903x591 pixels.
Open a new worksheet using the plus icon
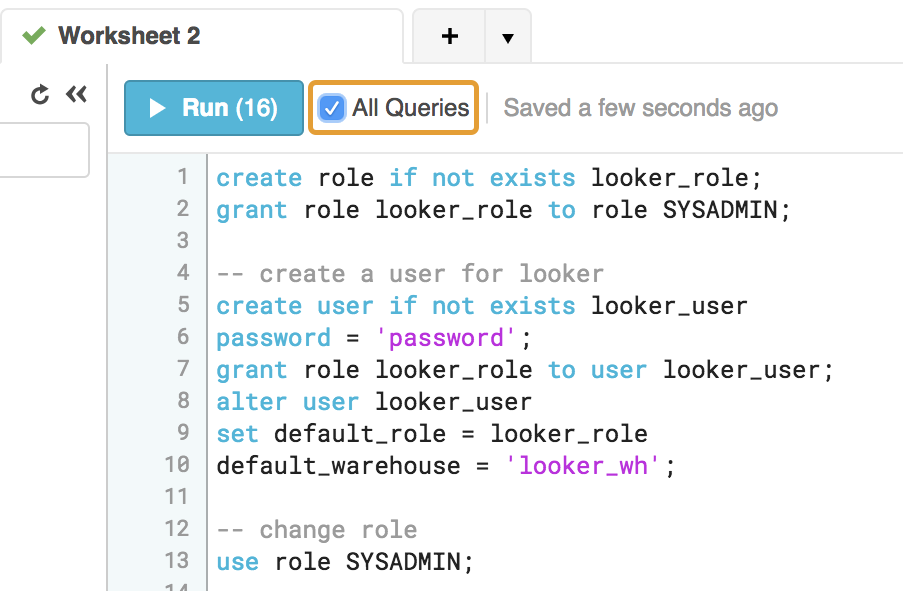448,36
